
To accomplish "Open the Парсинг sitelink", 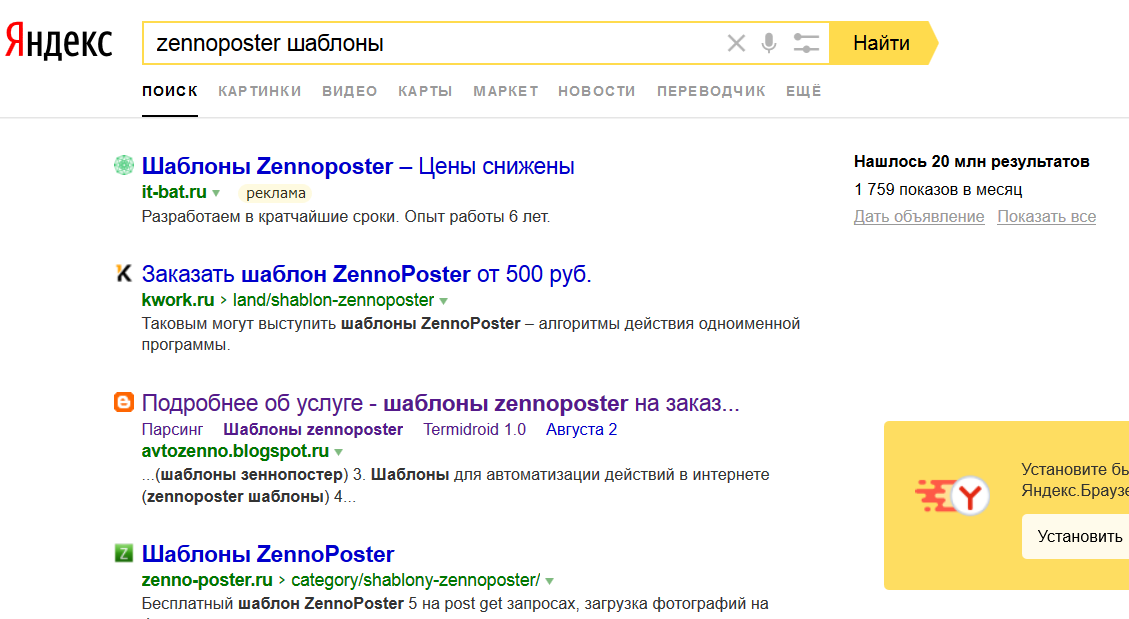I will click(x=172, y=430).
